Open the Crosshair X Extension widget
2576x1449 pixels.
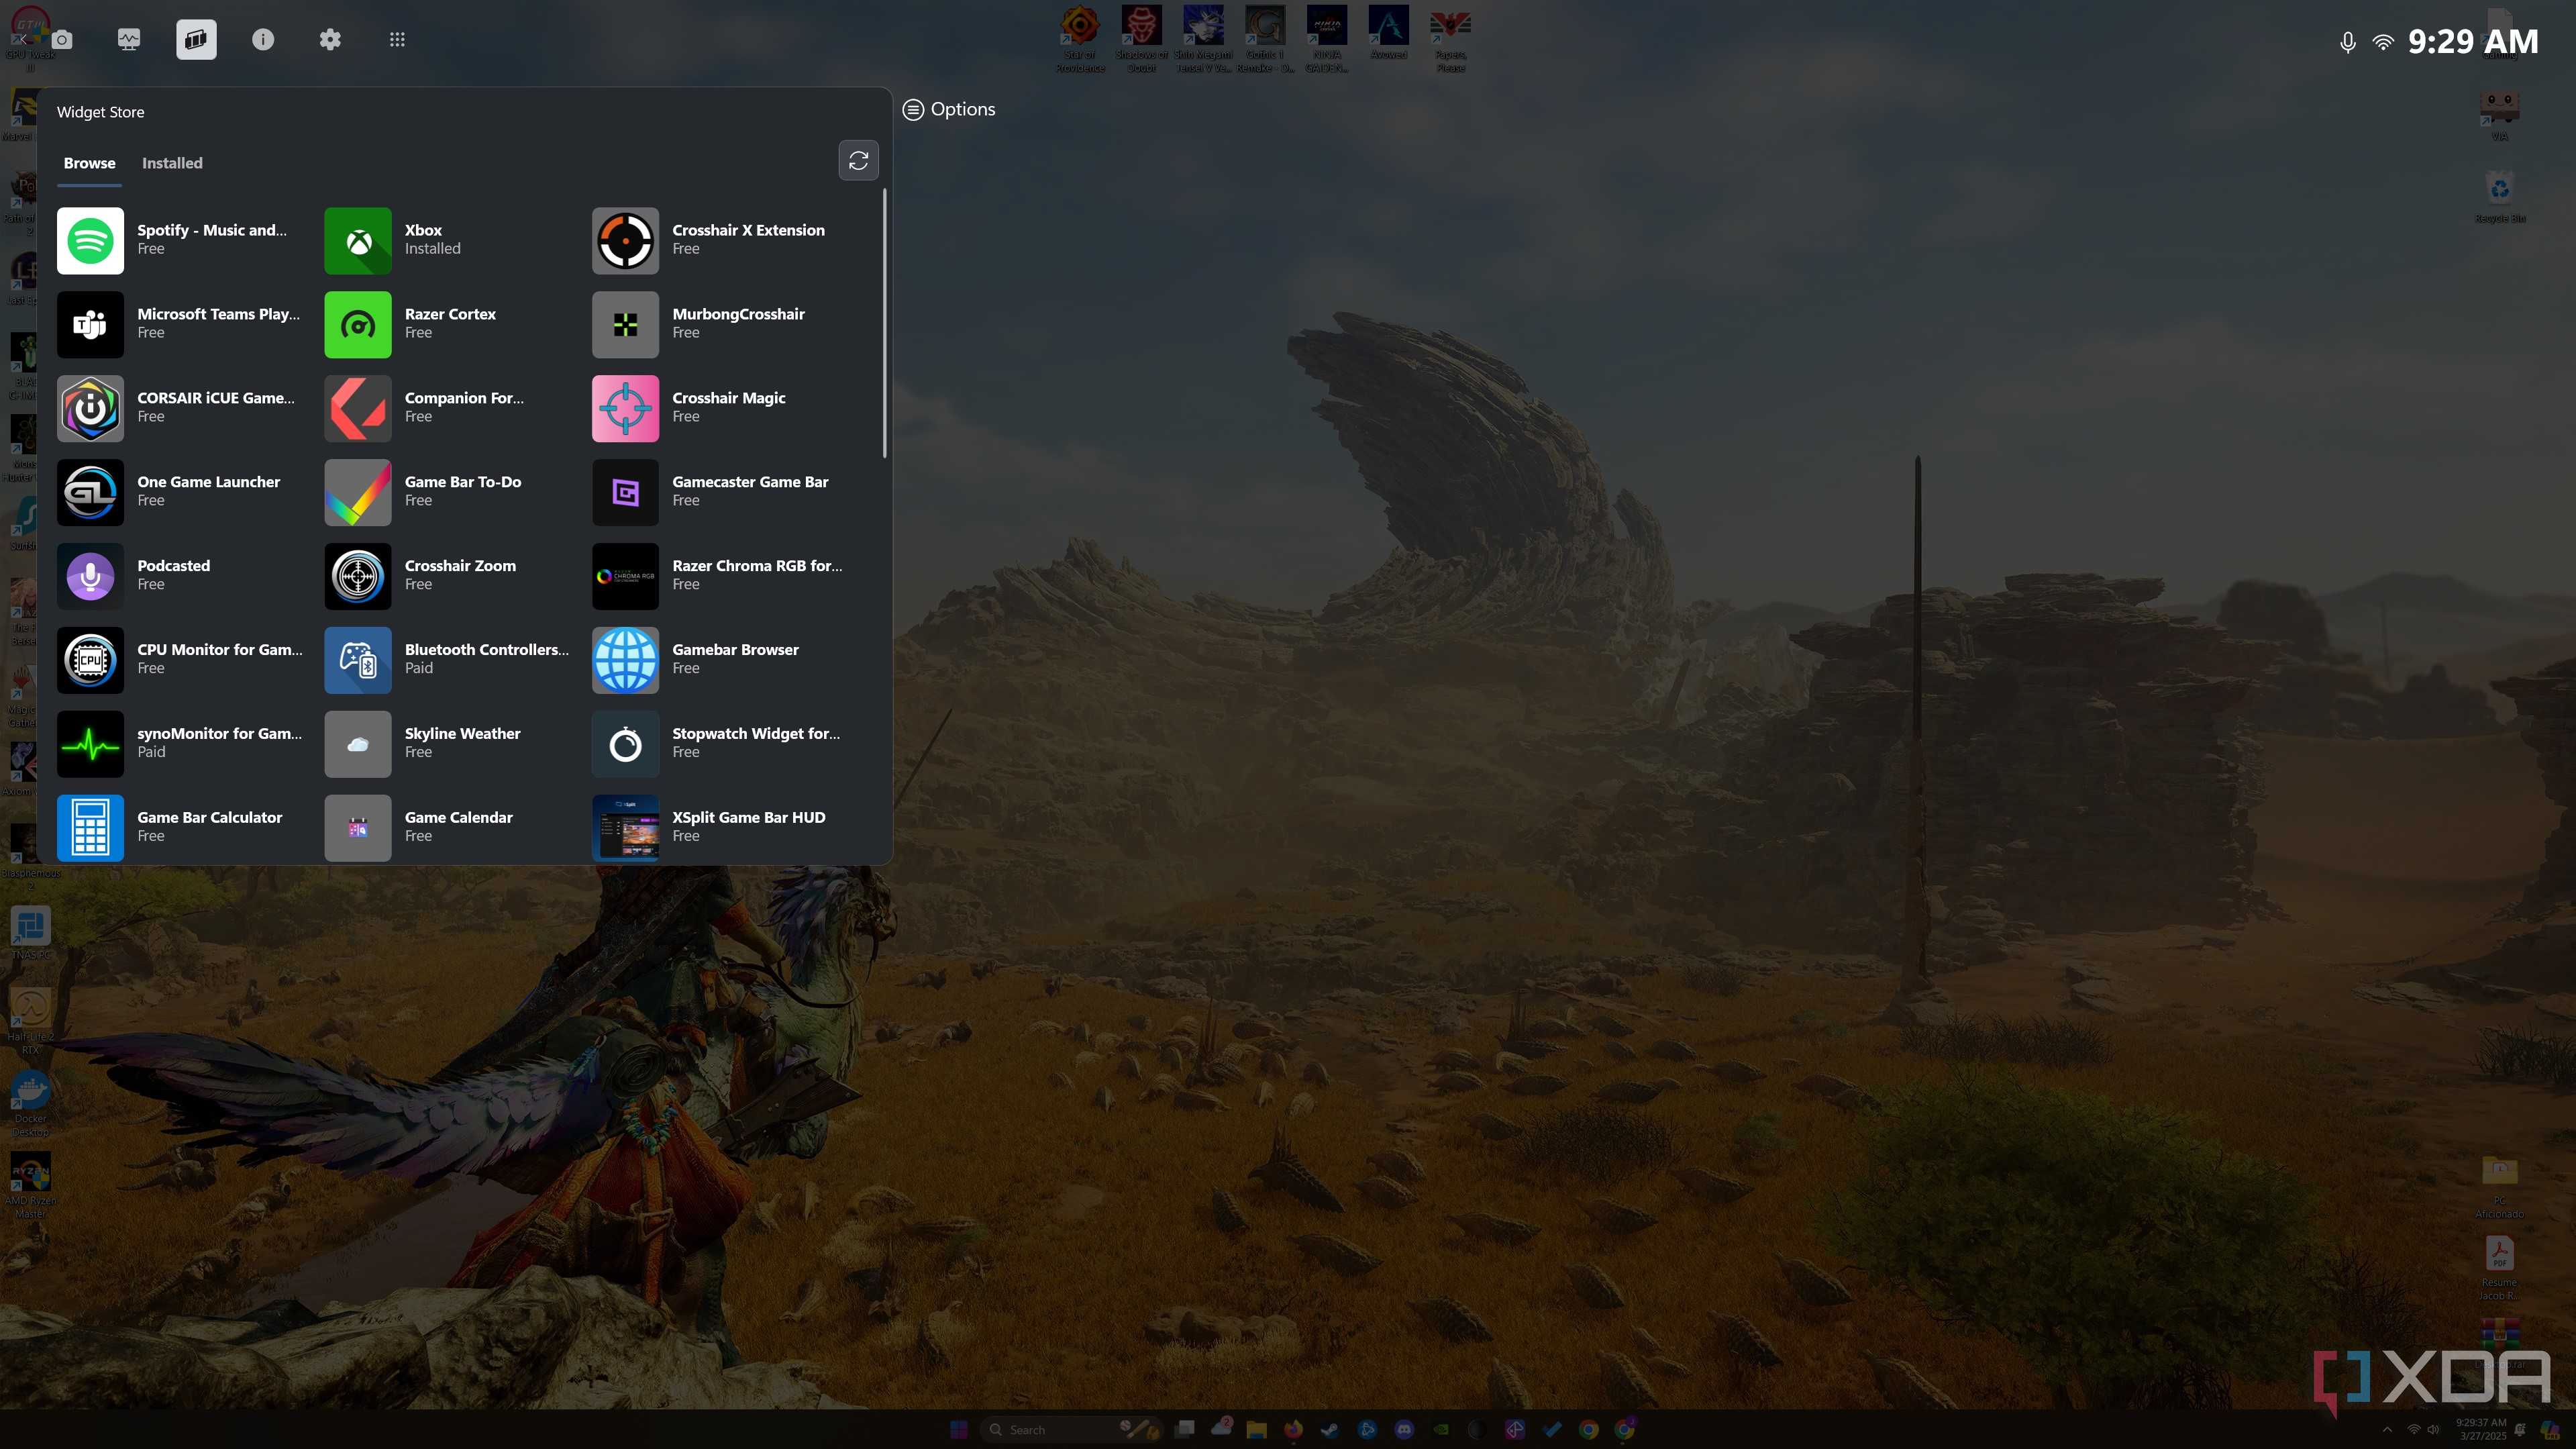point(725,240)
